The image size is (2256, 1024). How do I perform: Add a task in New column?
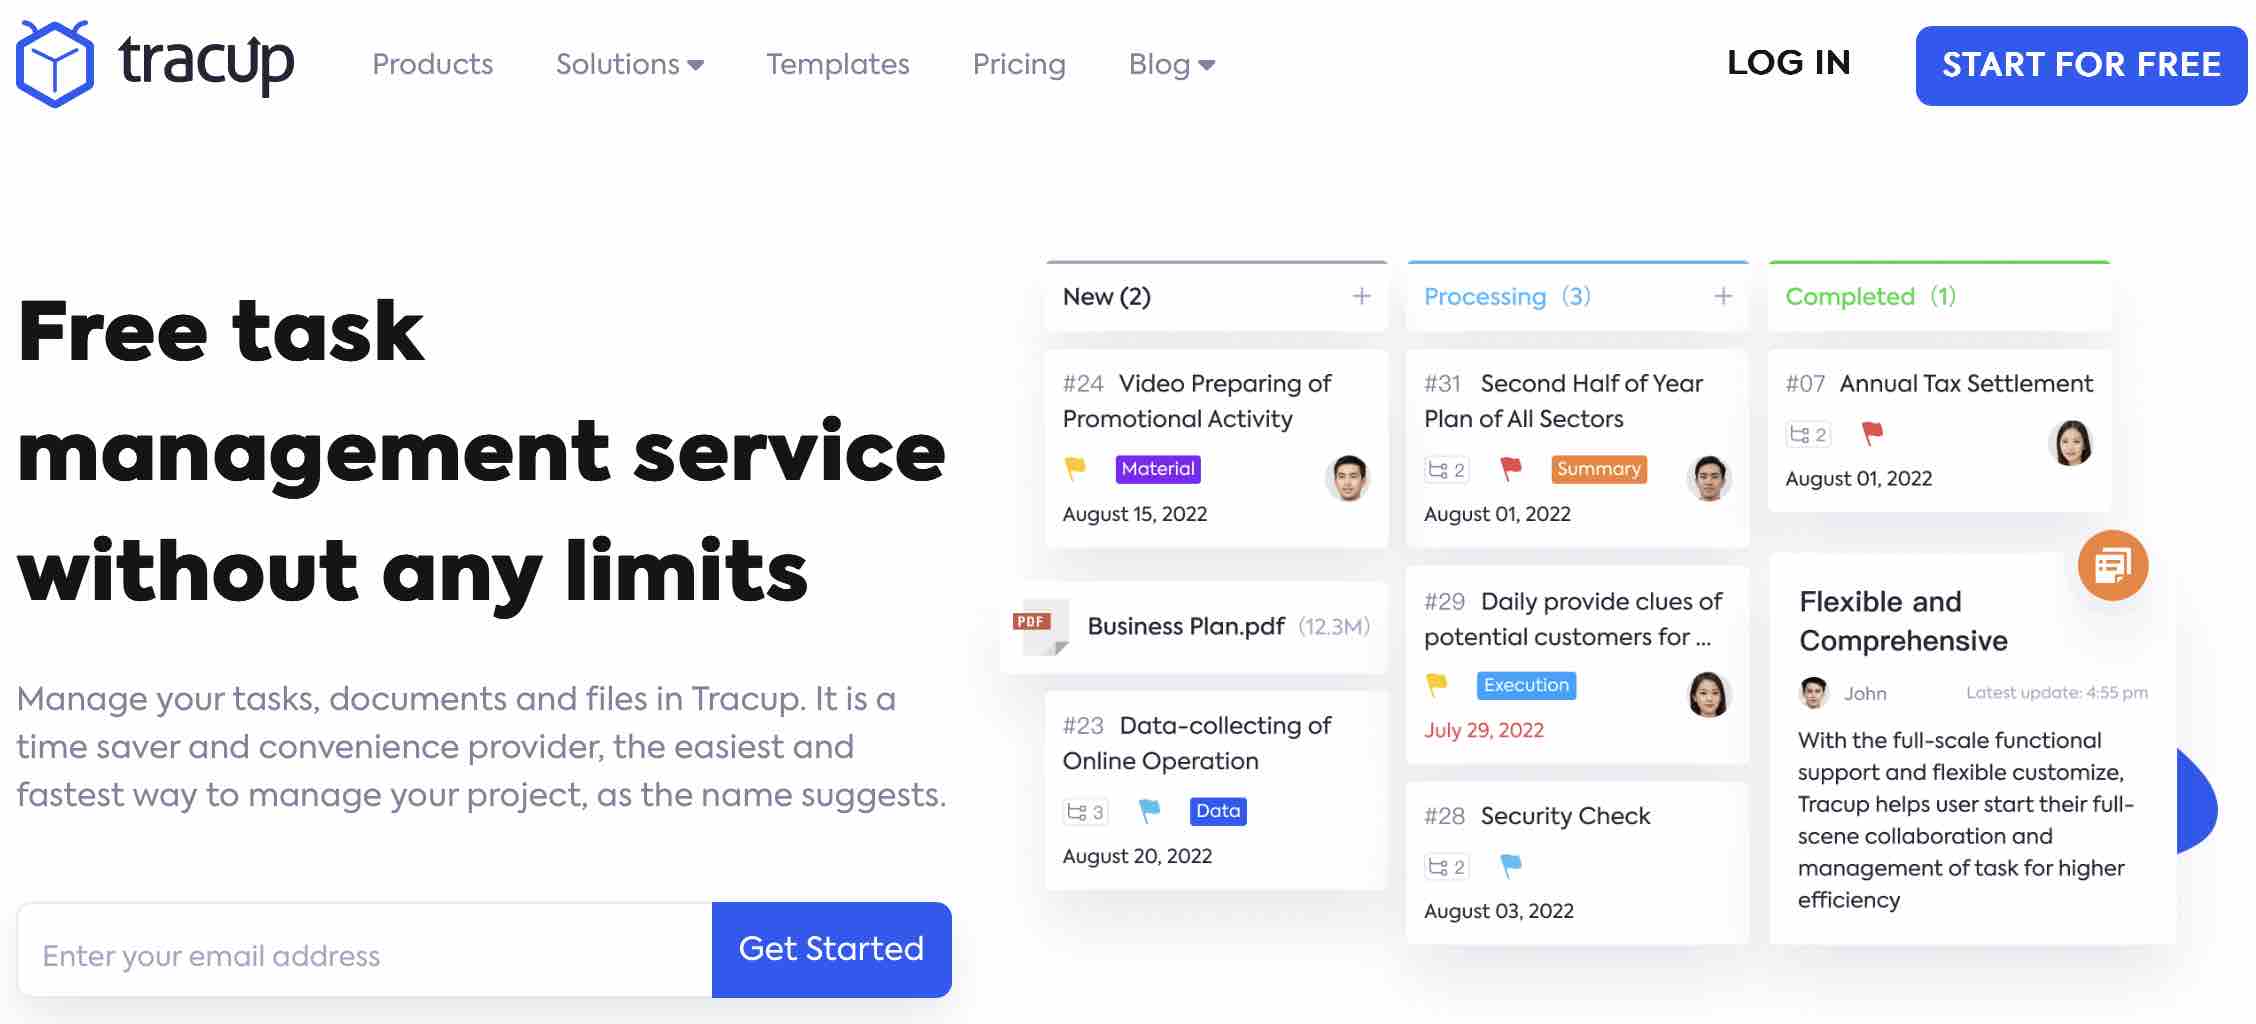(1361, 296)
